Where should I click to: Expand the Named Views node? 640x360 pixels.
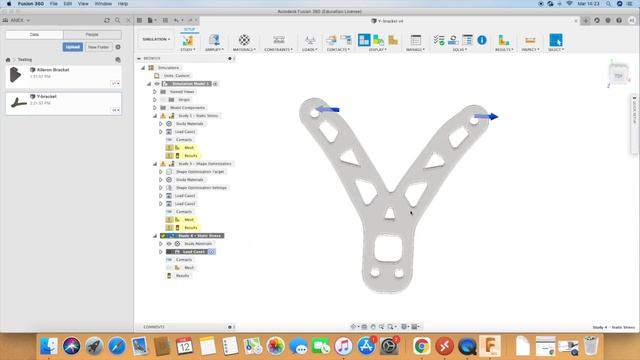155,92
